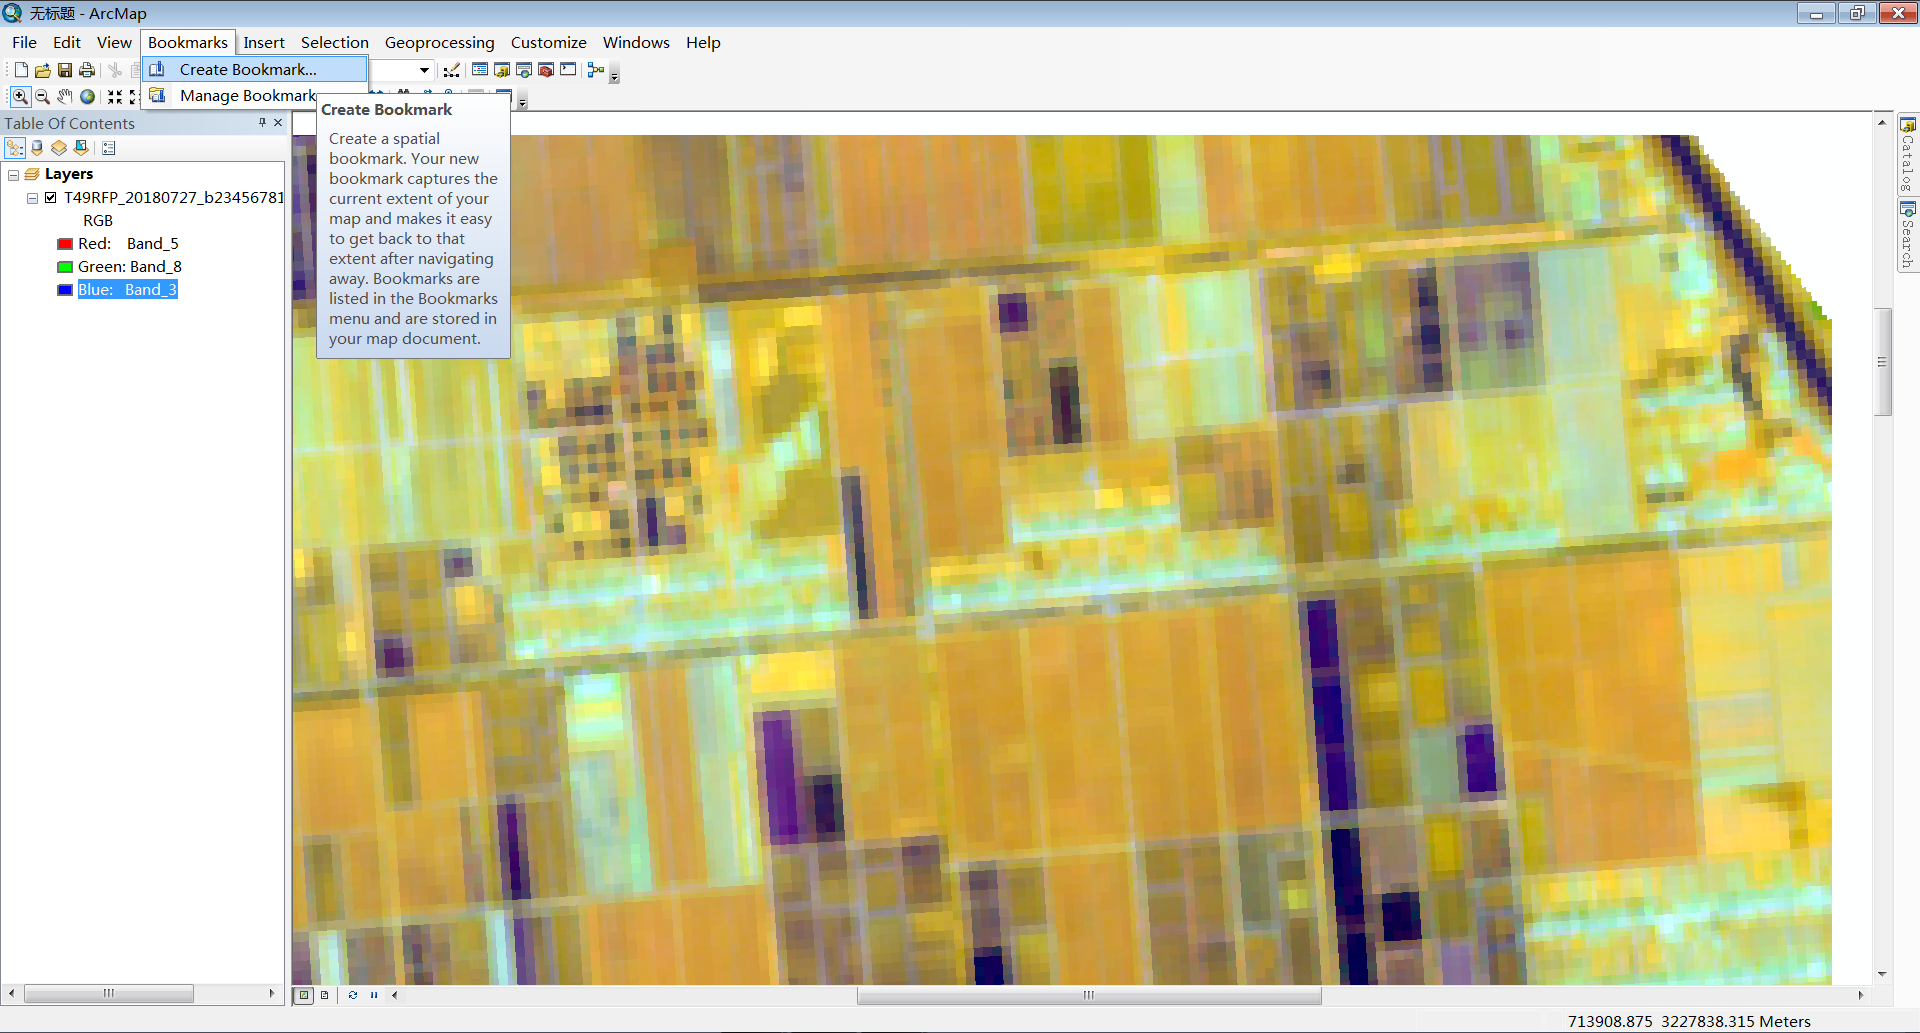Select the Pan tool

[65, 96]
